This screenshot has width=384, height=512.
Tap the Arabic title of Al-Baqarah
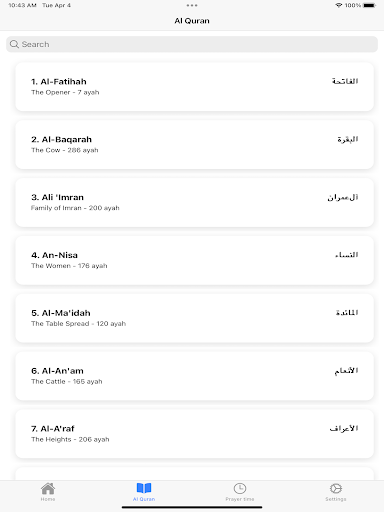click(347, 139)
